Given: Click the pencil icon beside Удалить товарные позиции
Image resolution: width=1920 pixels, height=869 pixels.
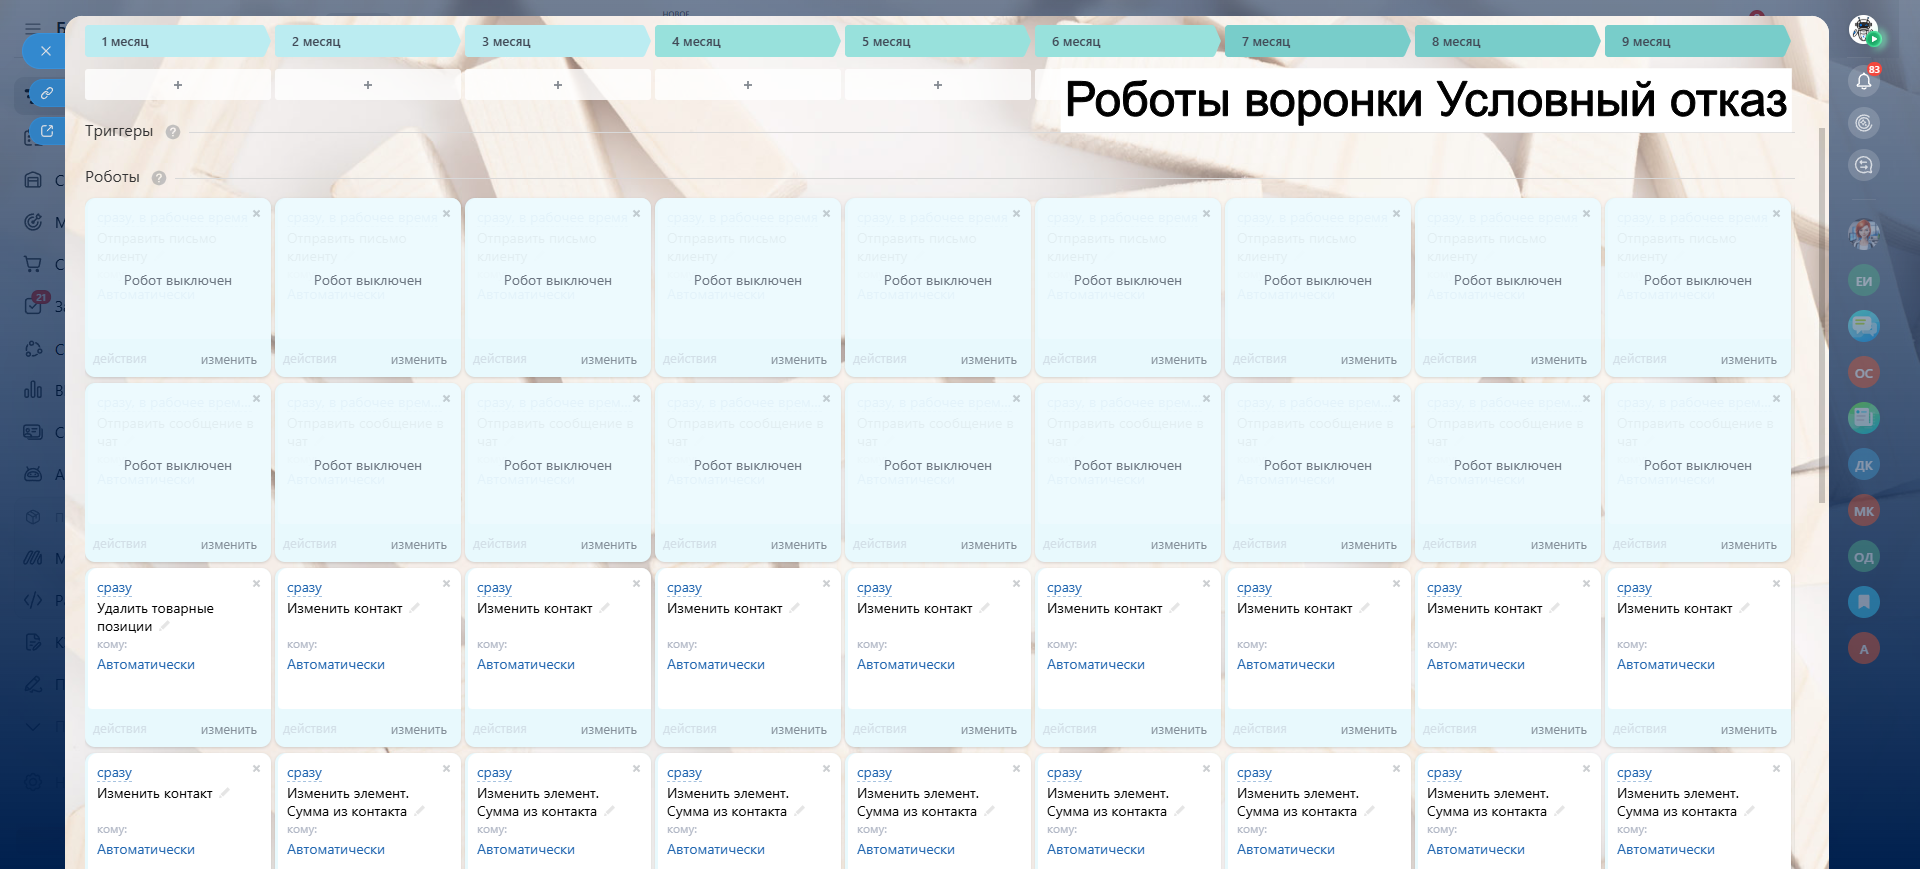Looking at the screenshot, I should (x=165, y=626).
